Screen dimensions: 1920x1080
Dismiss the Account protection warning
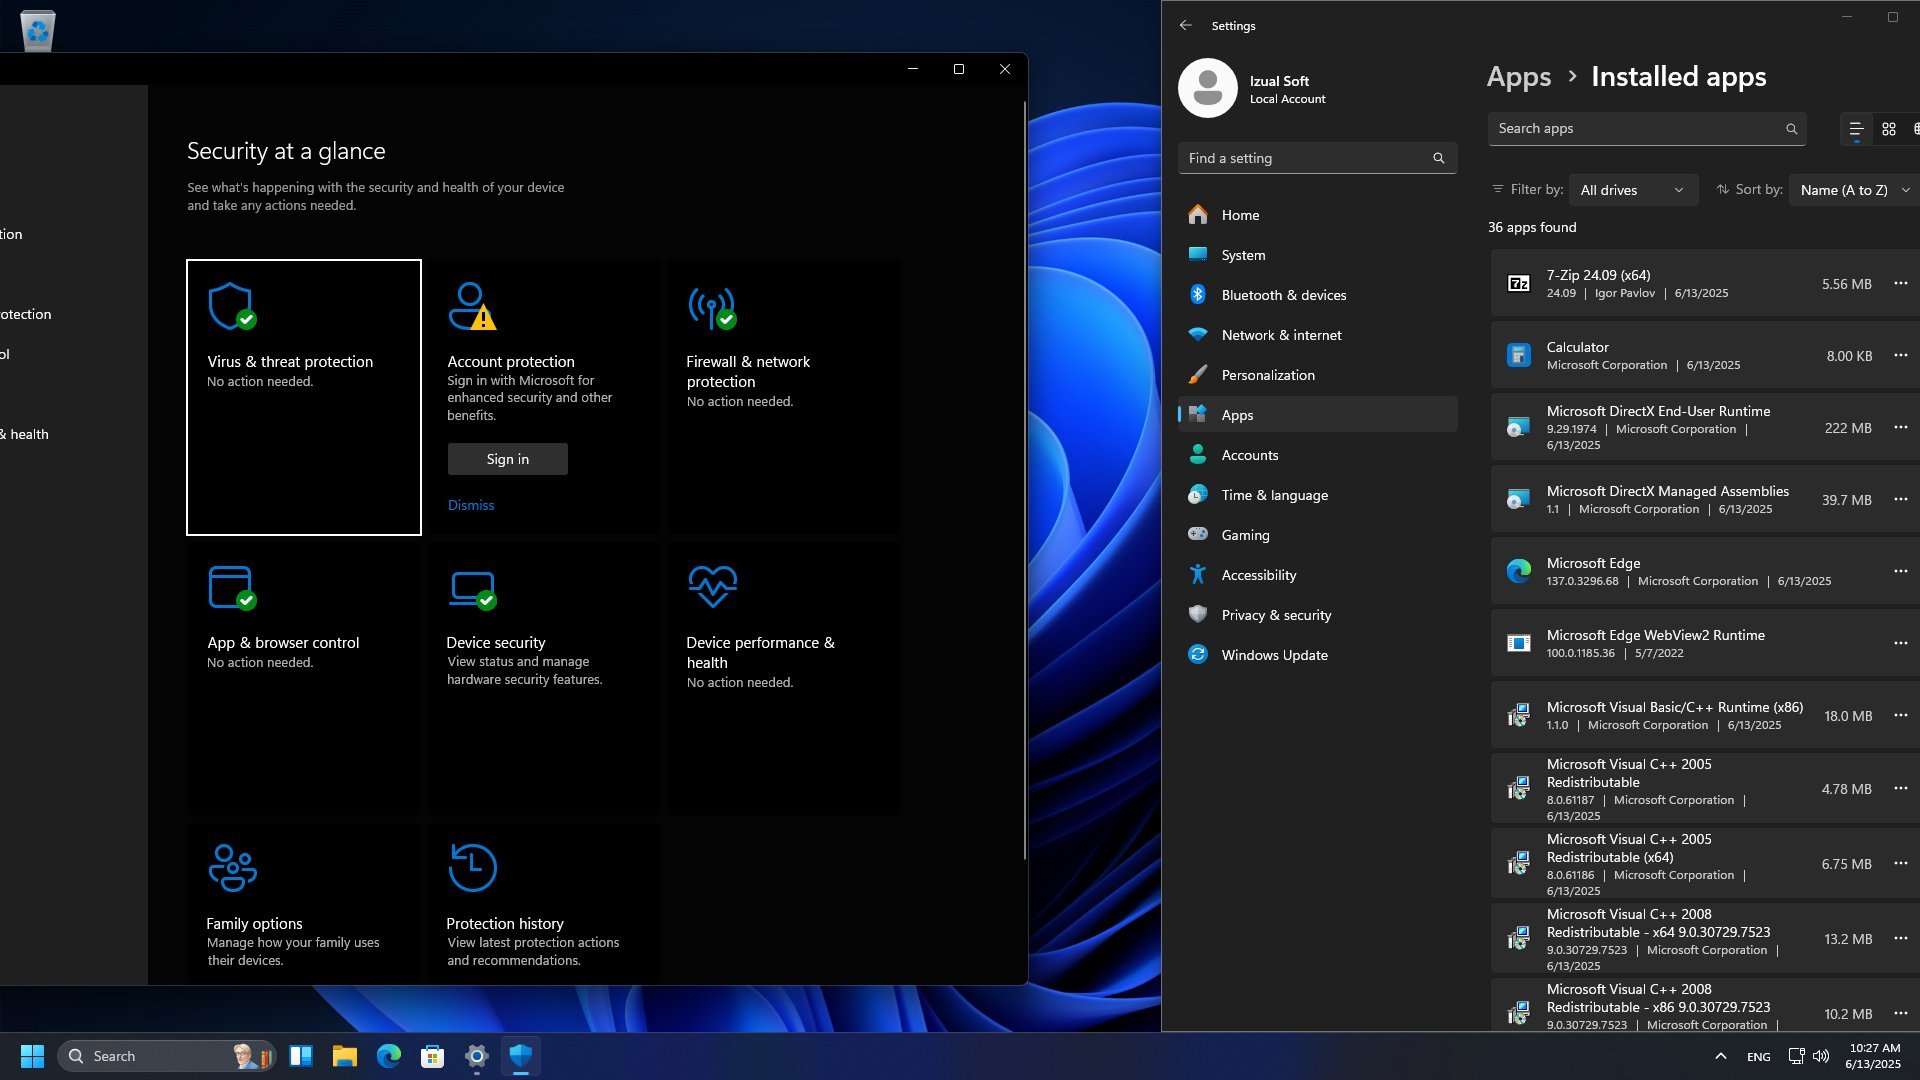click(471, 505)
